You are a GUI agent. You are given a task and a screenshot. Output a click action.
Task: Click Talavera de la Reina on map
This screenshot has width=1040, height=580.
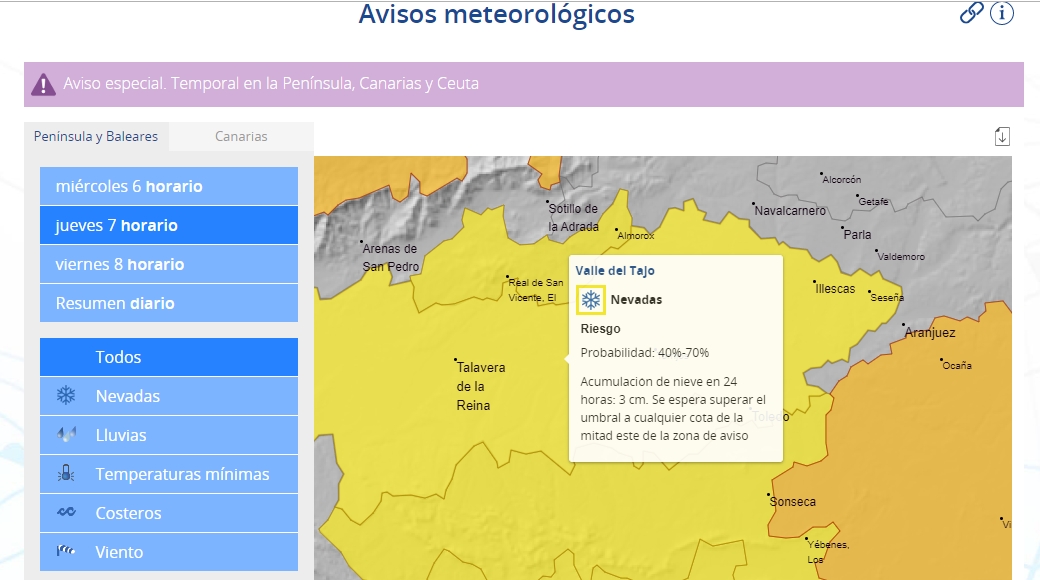480,386
